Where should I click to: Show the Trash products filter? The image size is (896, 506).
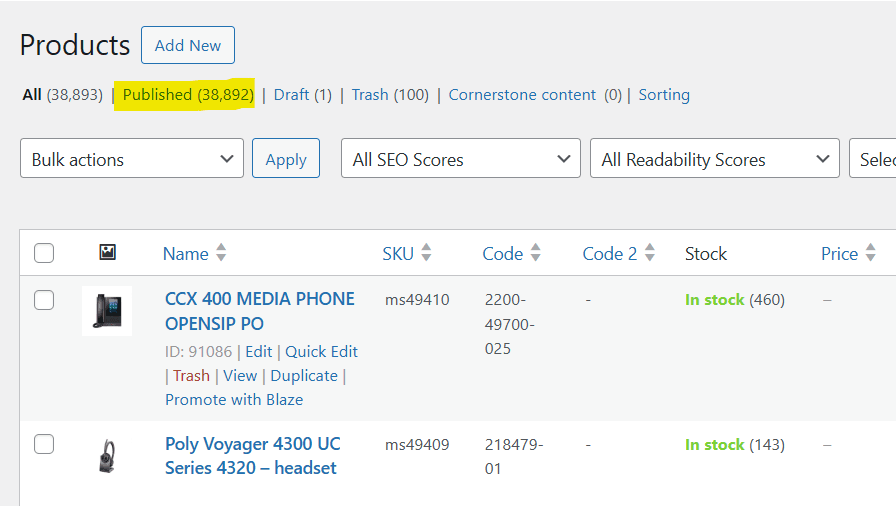[x=370, y=95]
